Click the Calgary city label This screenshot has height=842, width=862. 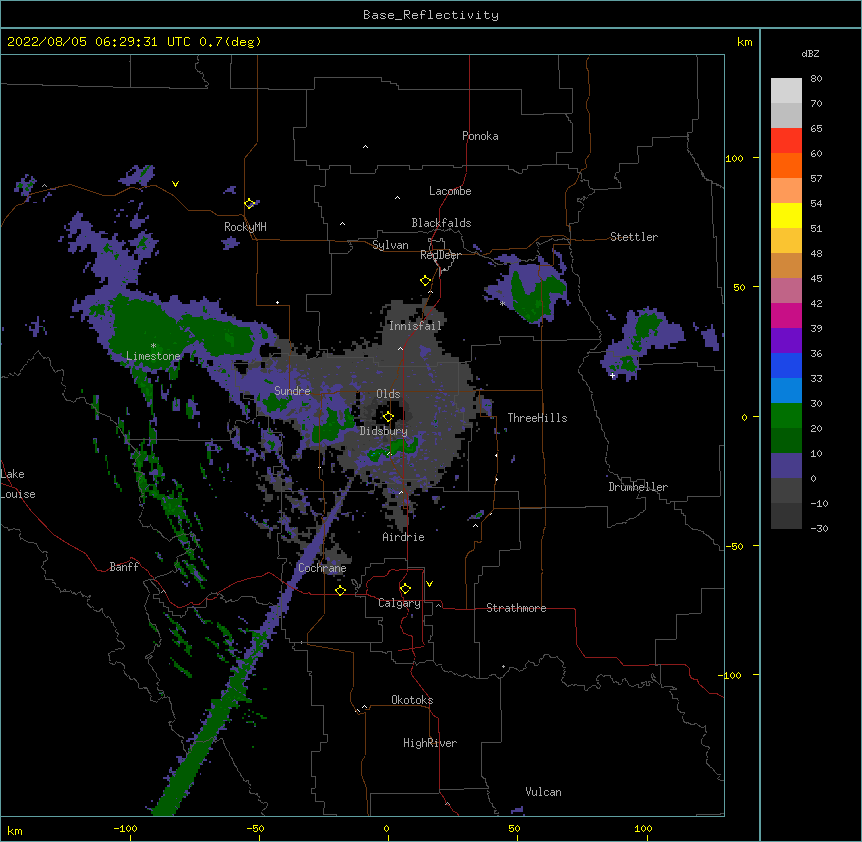[399, 603]
